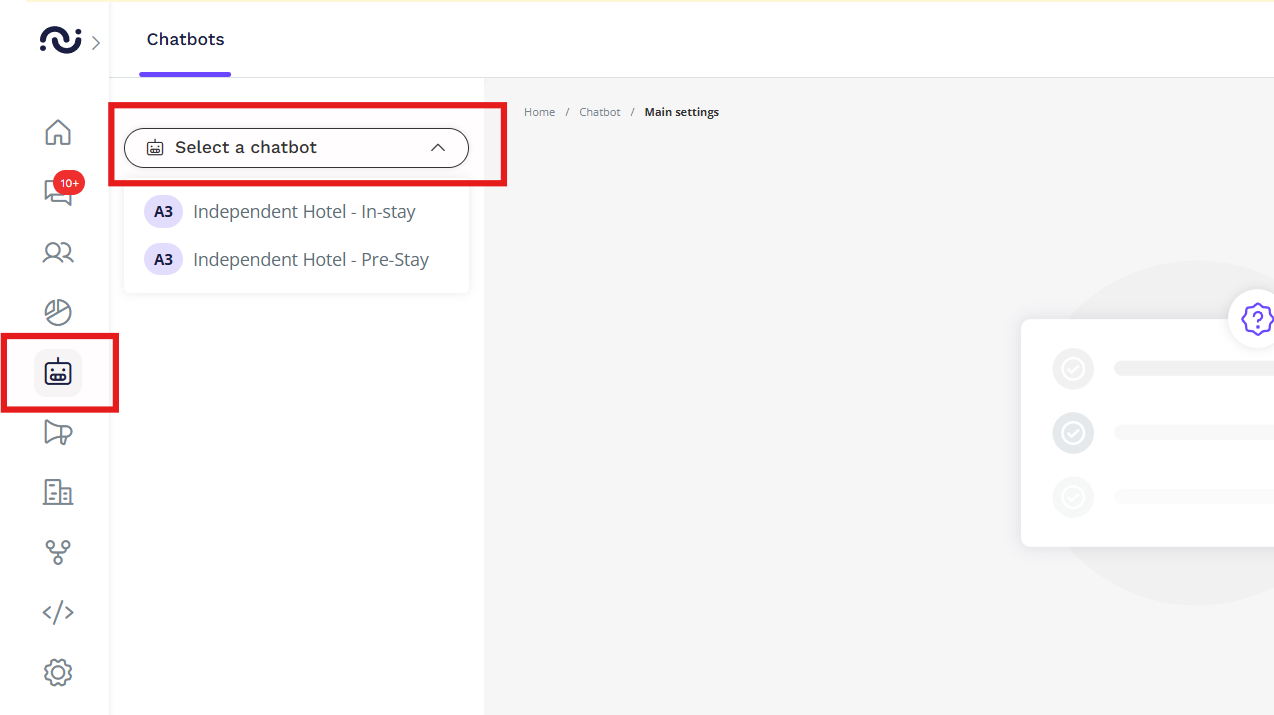
Task: Open the campaigns megaphone icon
Action: click(x=58, y=432)
